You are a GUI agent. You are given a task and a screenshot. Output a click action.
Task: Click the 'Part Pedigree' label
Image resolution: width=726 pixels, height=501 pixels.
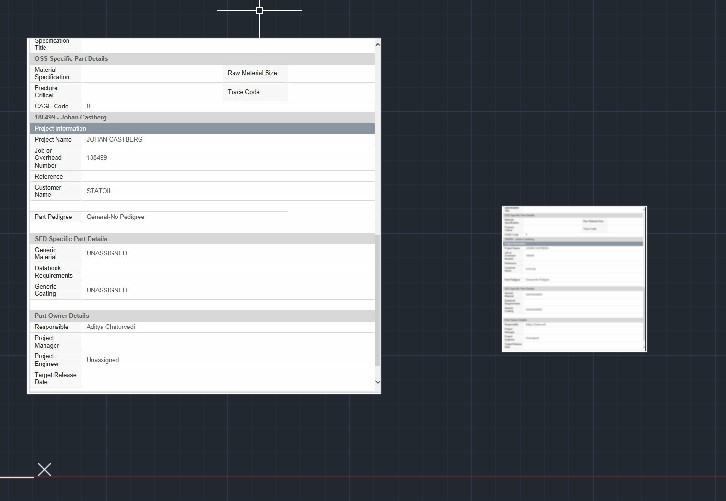pos(53,217)
